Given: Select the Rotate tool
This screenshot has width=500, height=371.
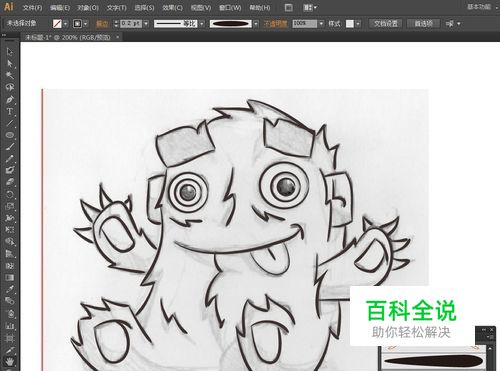Looking at the screenshot, I should (10, 194).
